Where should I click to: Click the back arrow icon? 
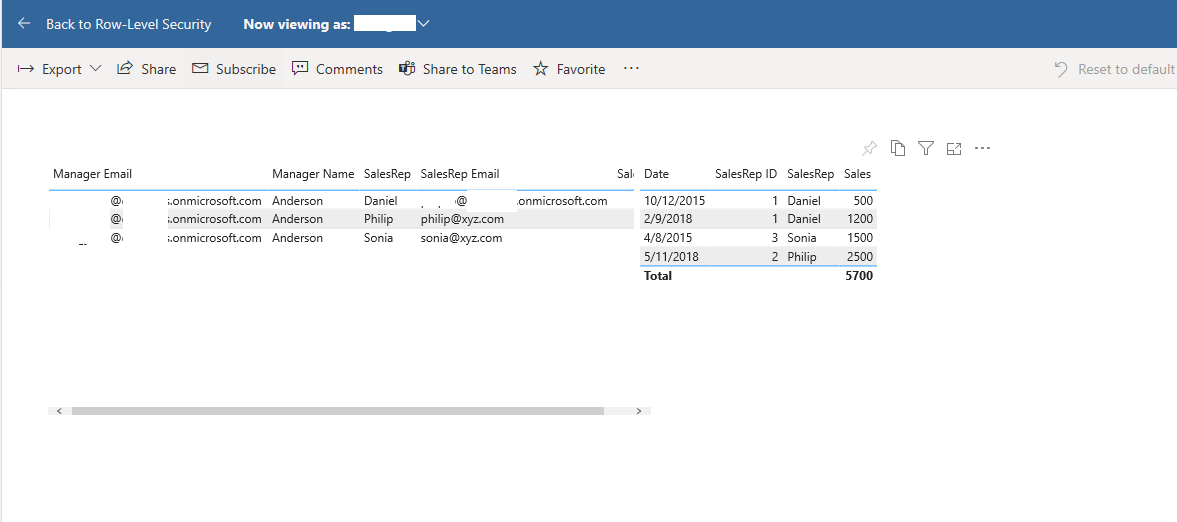point(24,24)
